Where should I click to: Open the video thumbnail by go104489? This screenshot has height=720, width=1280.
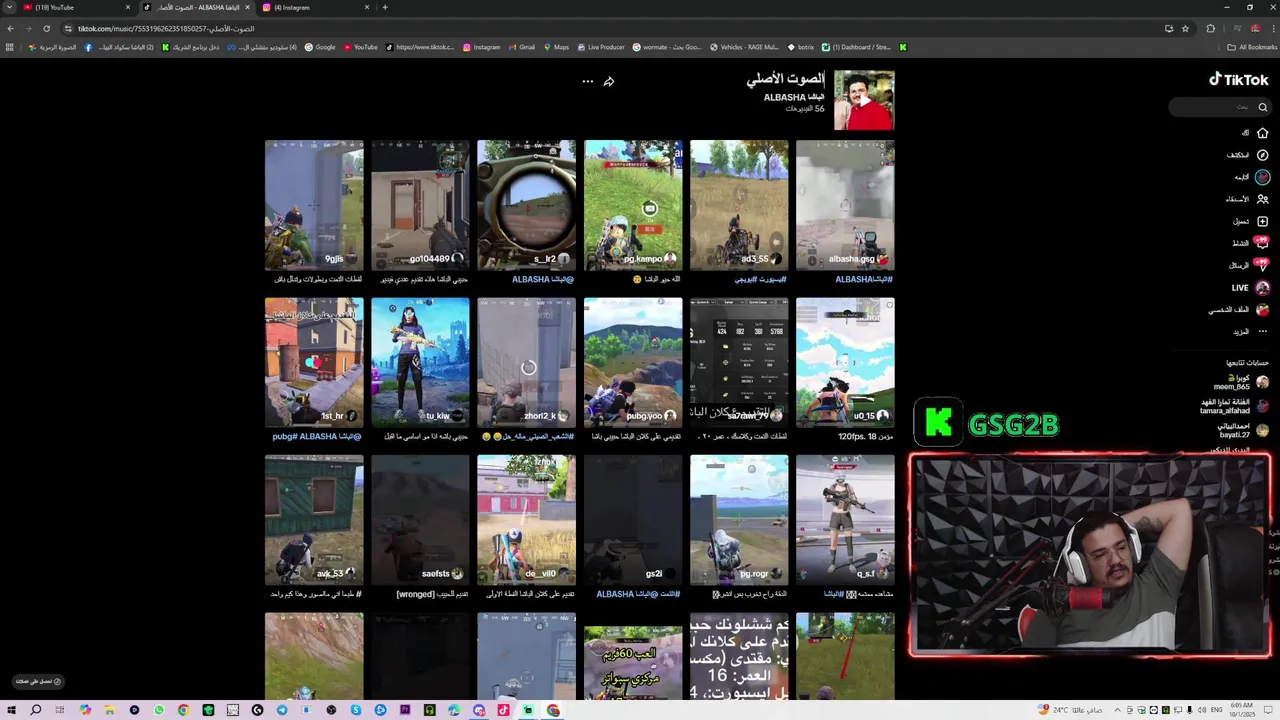(x=420, y=205)
